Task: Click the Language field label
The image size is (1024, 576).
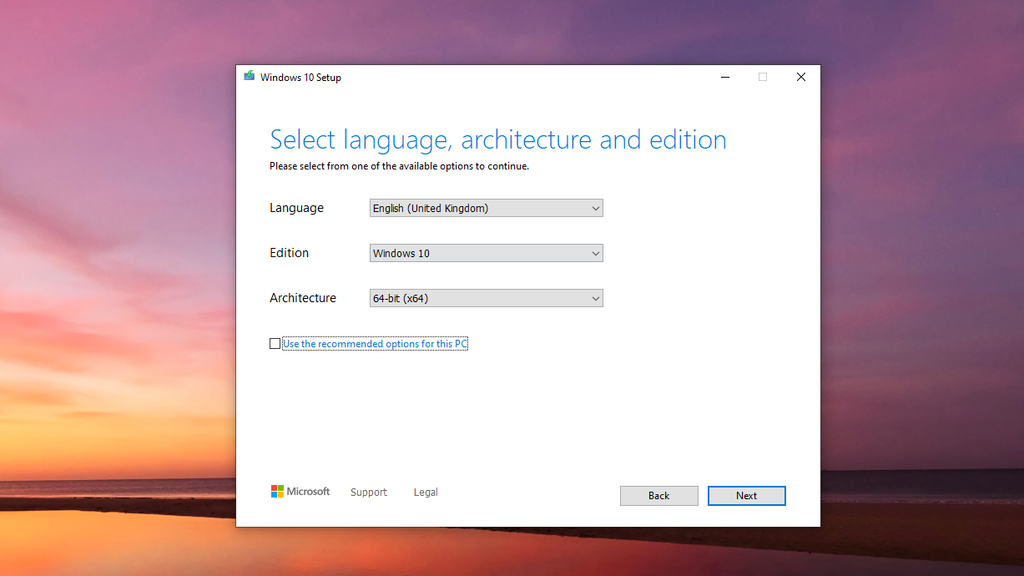Action: coord(296,208)
